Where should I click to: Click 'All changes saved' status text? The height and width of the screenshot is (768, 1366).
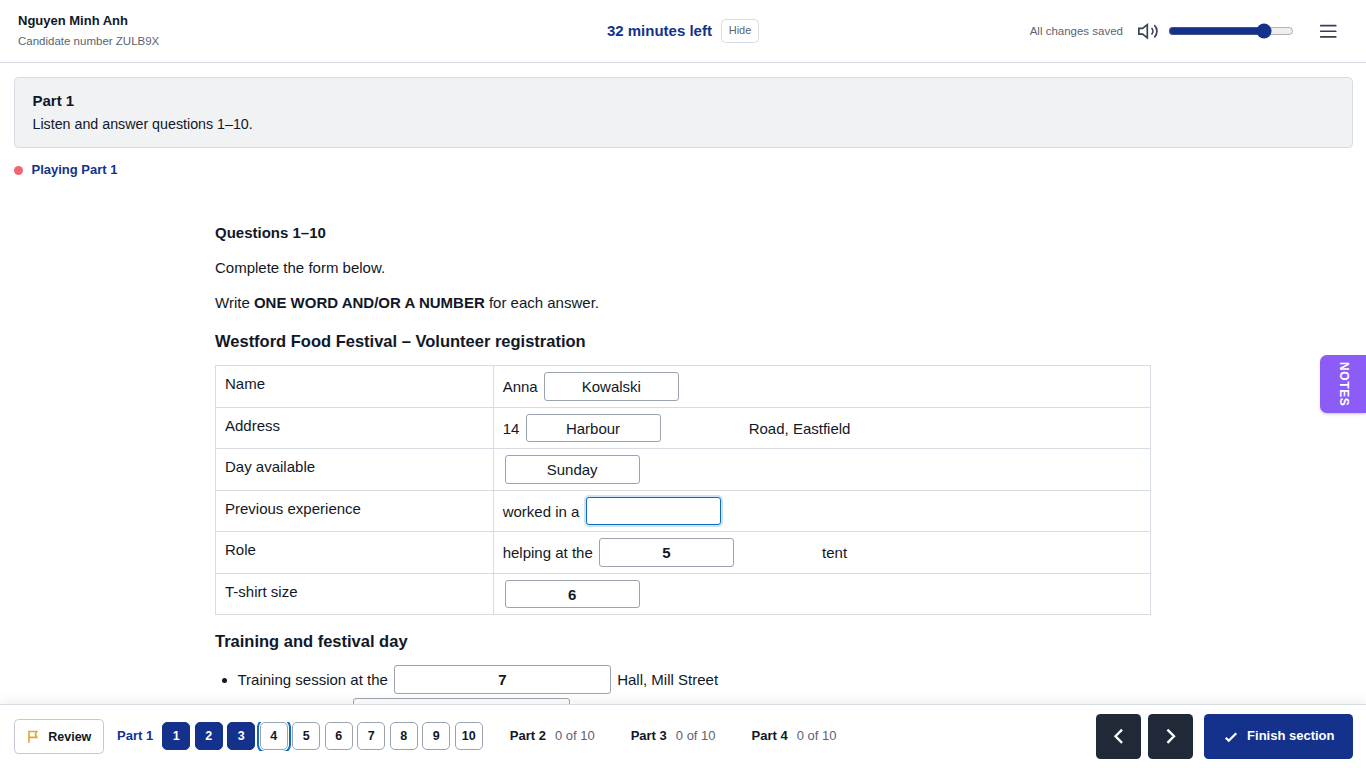click(1076, 31)
